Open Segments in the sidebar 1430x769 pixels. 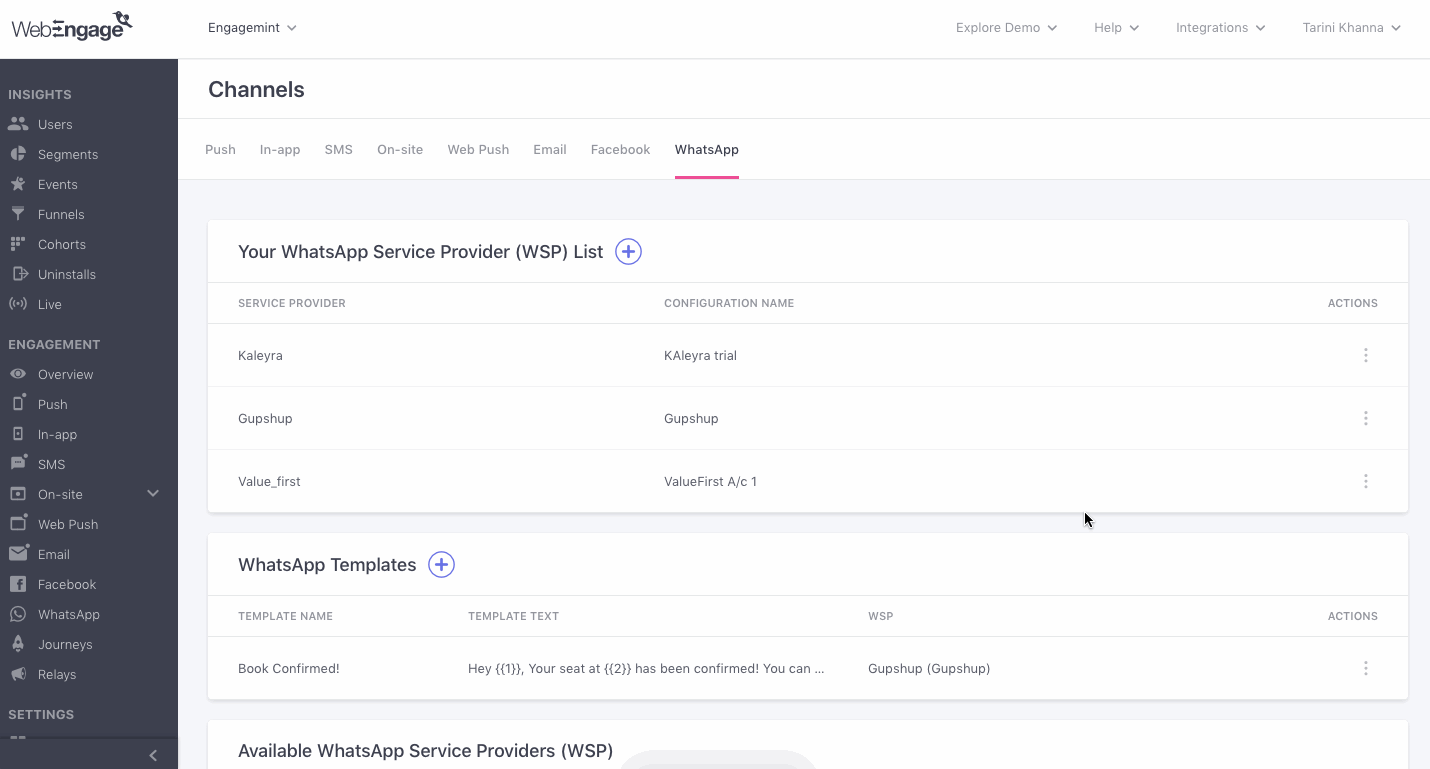[x=68, y=154]
